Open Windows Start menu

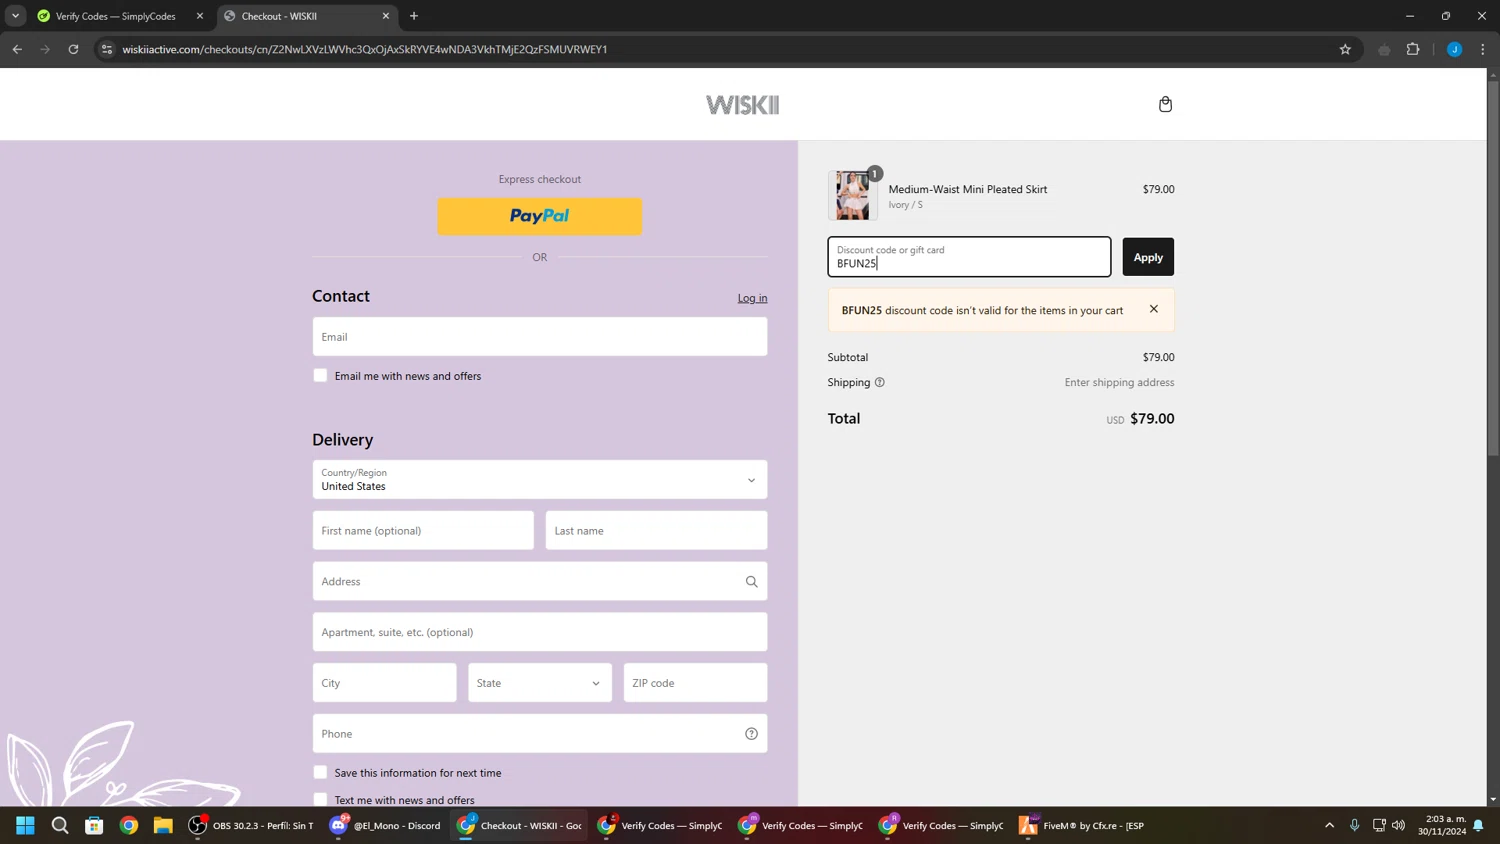pos(25,825)
